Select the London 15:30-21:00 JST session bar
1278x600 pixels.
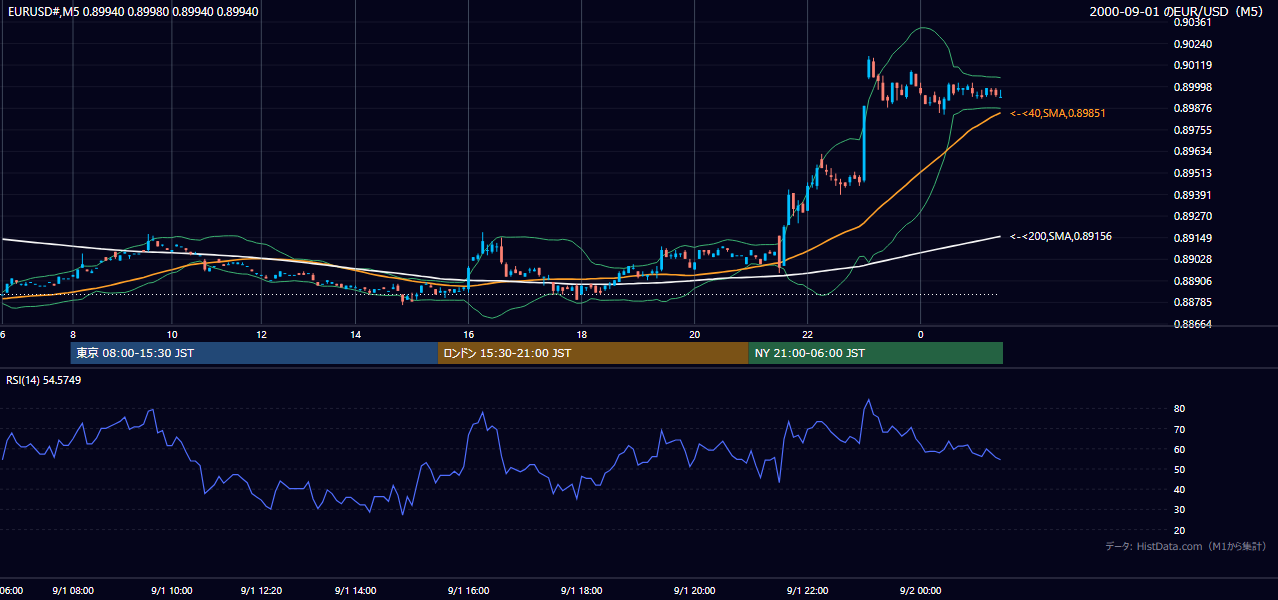pos(593,353)
